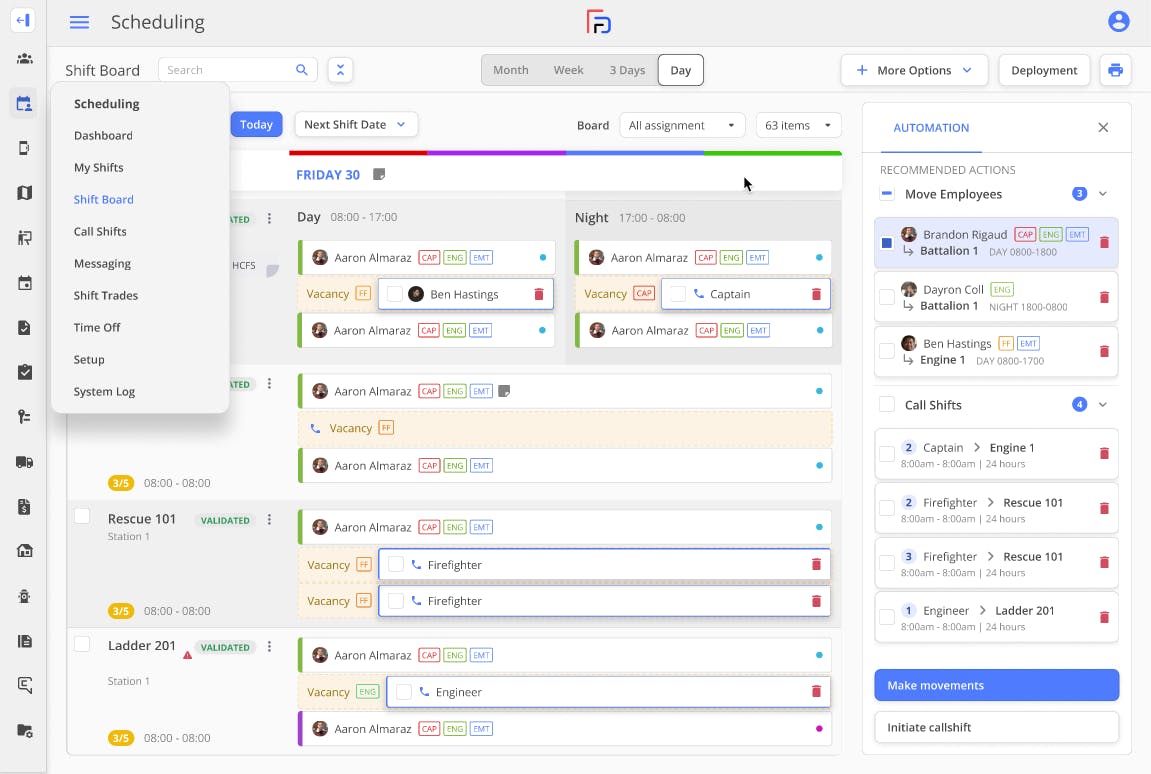Click the collapse rows icon beside the search bar

tap(340, 70)
